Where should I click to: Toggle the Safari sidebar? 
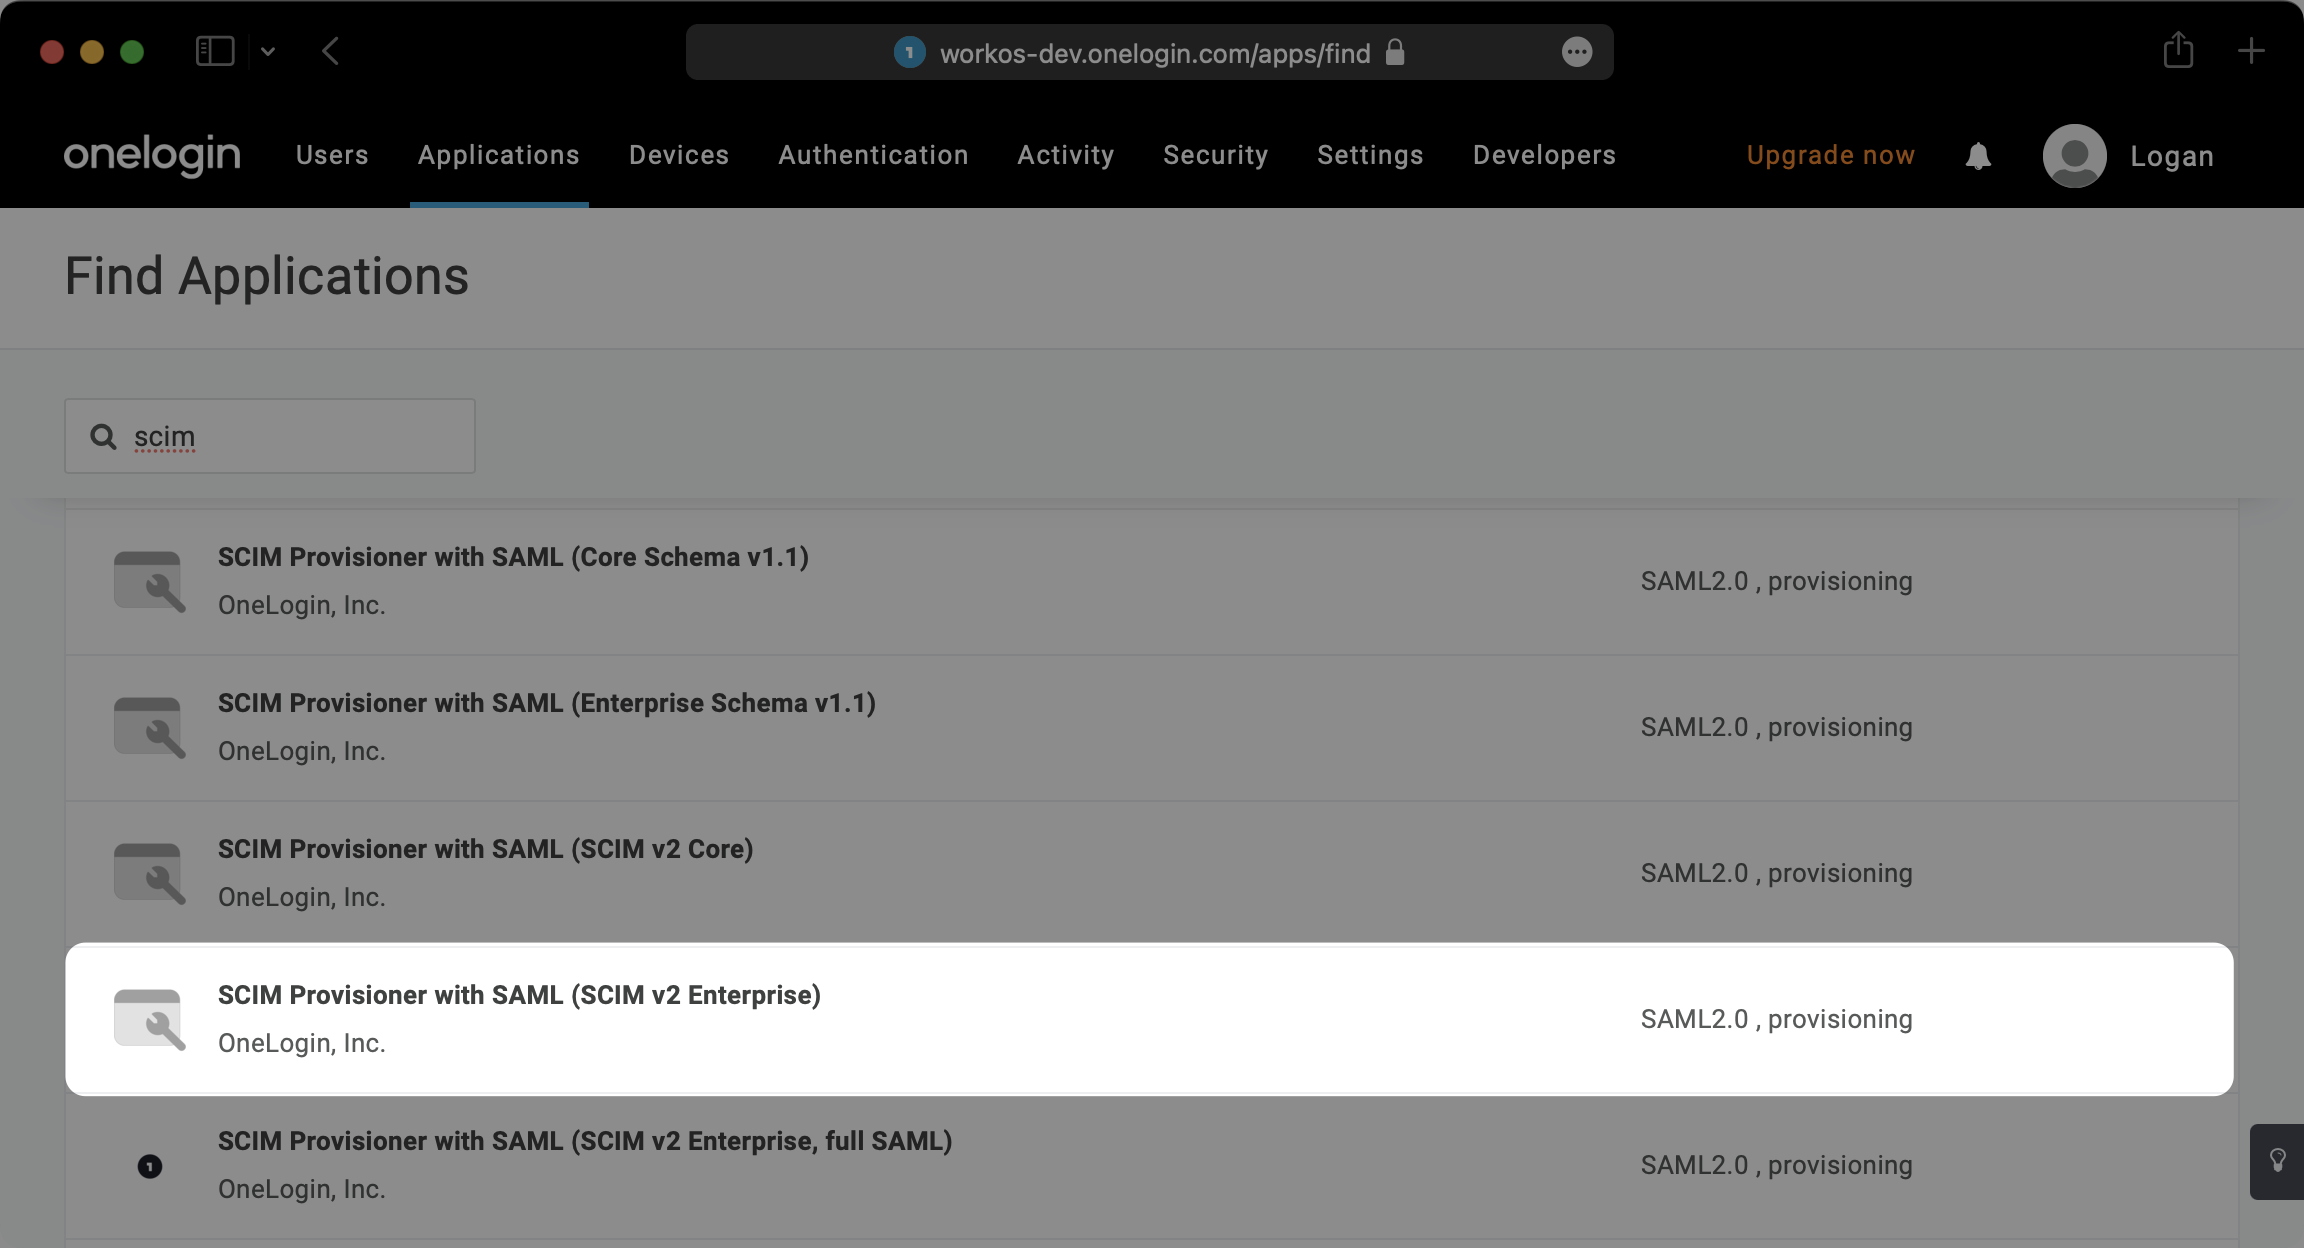215,50
